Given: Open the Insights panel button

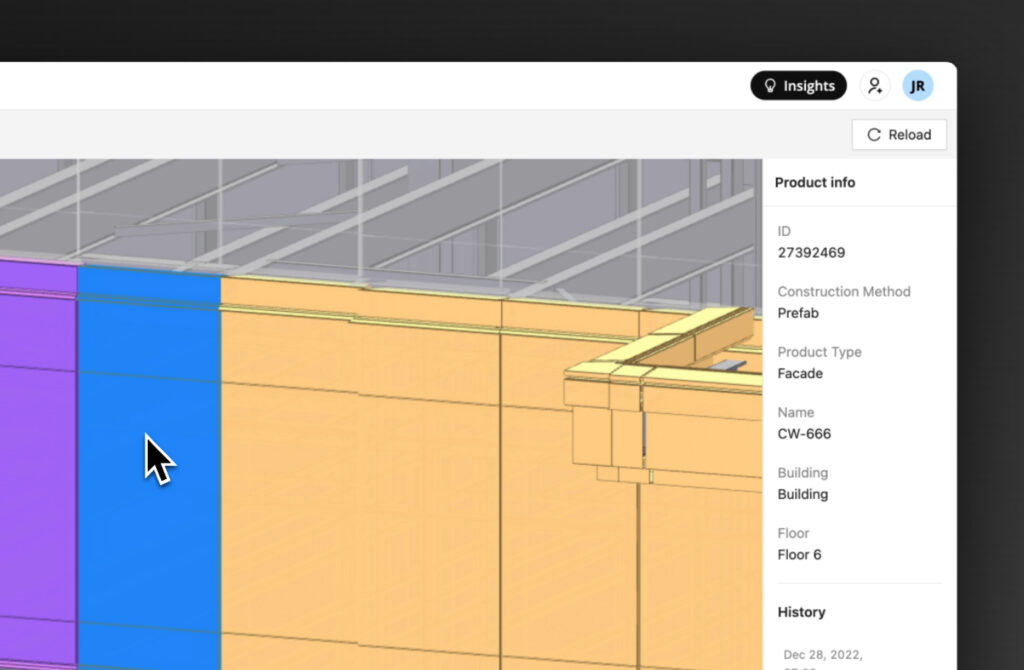Looking at the screenshot, I should (x=798, y=86).
